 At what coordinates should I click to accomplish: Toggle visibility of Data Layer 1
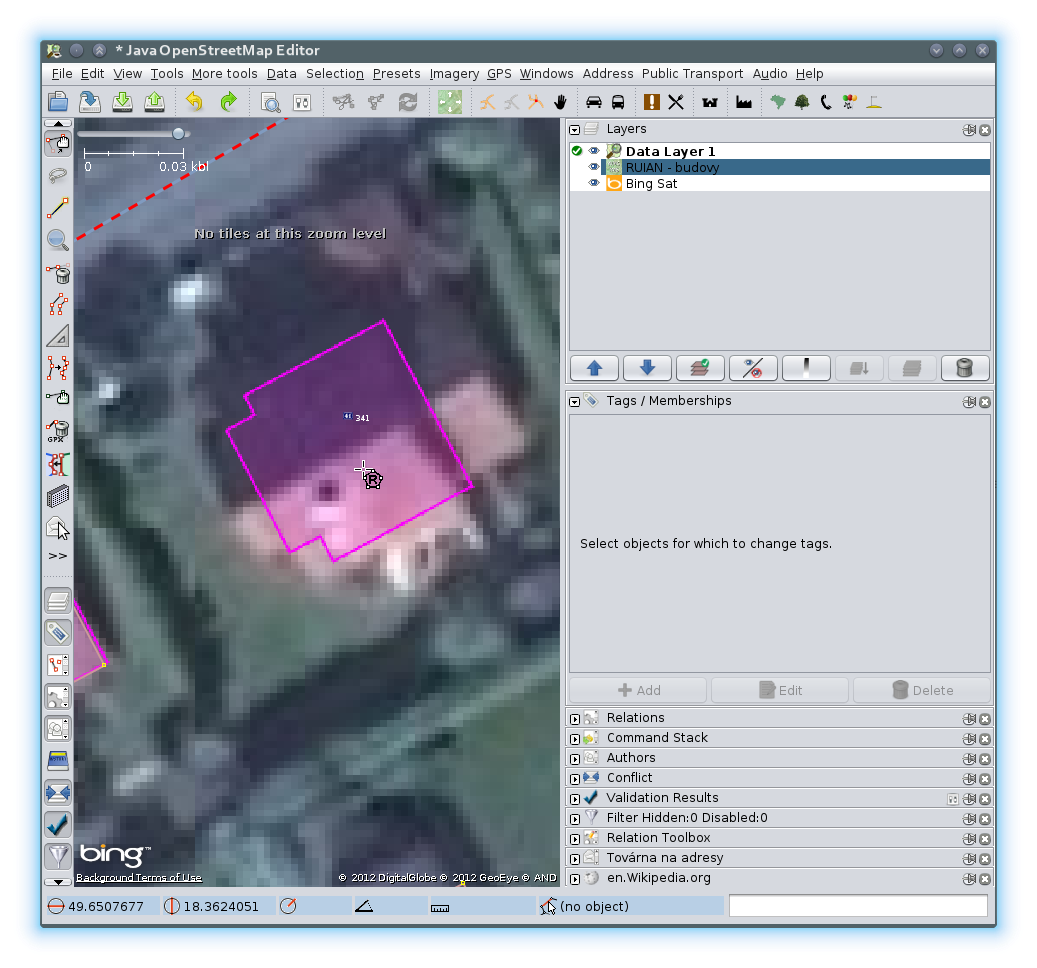(x=594, y=151)
